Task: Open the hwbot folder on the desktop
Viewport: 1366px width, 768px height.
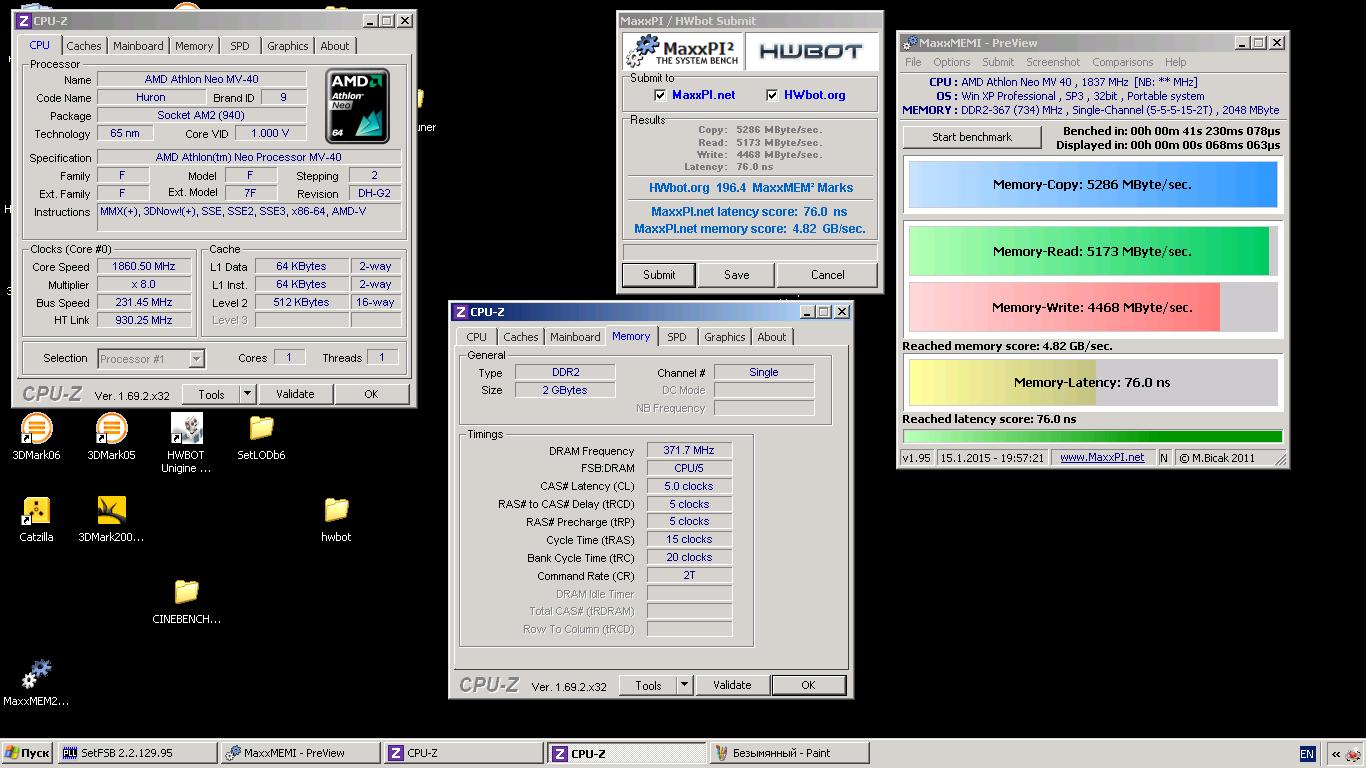Action: (336, 520)
